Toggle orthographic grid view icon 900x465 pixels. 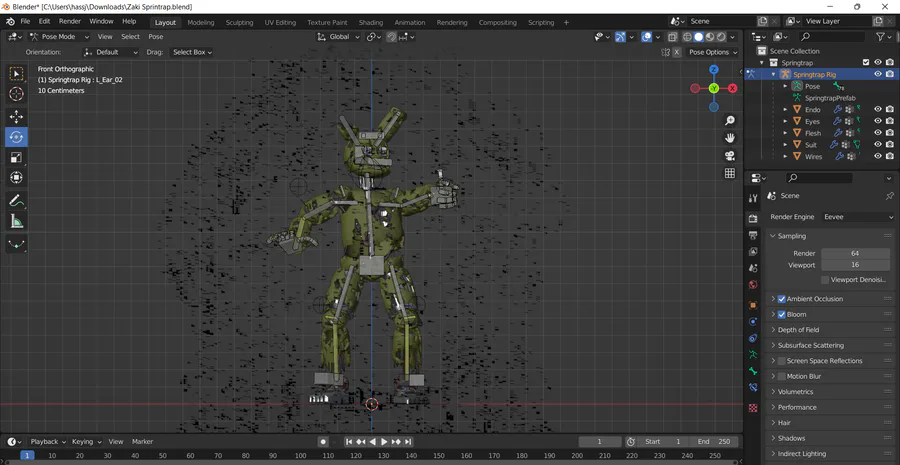pyautogui.click(x=730, y=173)
